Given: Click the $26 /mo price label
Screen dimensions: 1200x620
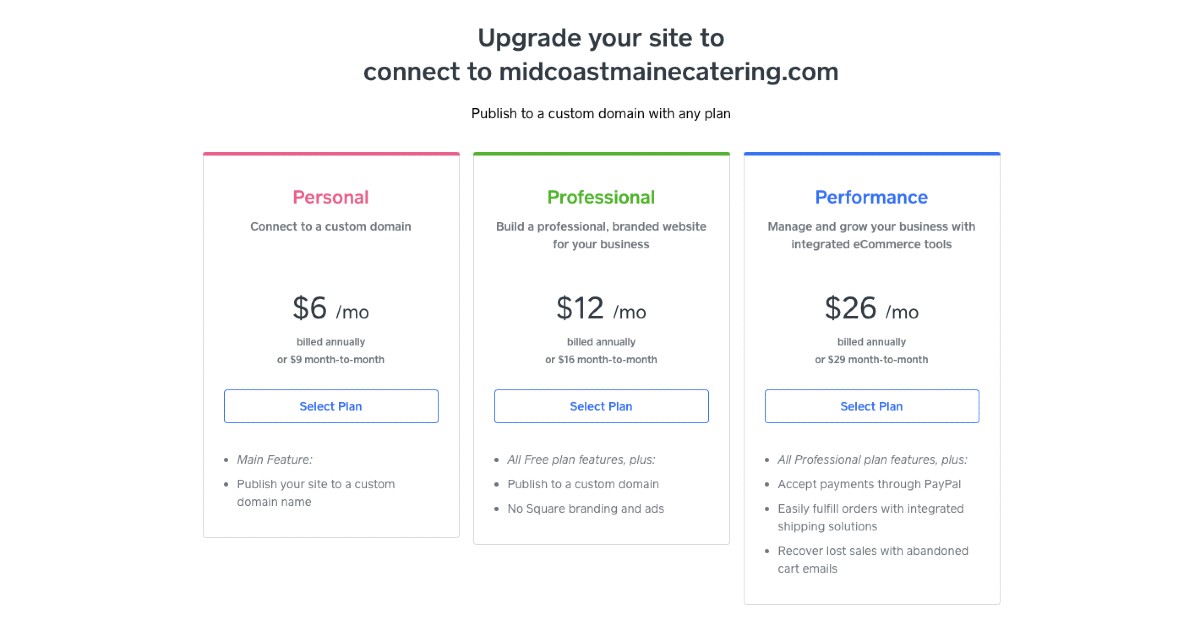Looking at the screenshot, I should pyautogui.click(x=871, y=310).
